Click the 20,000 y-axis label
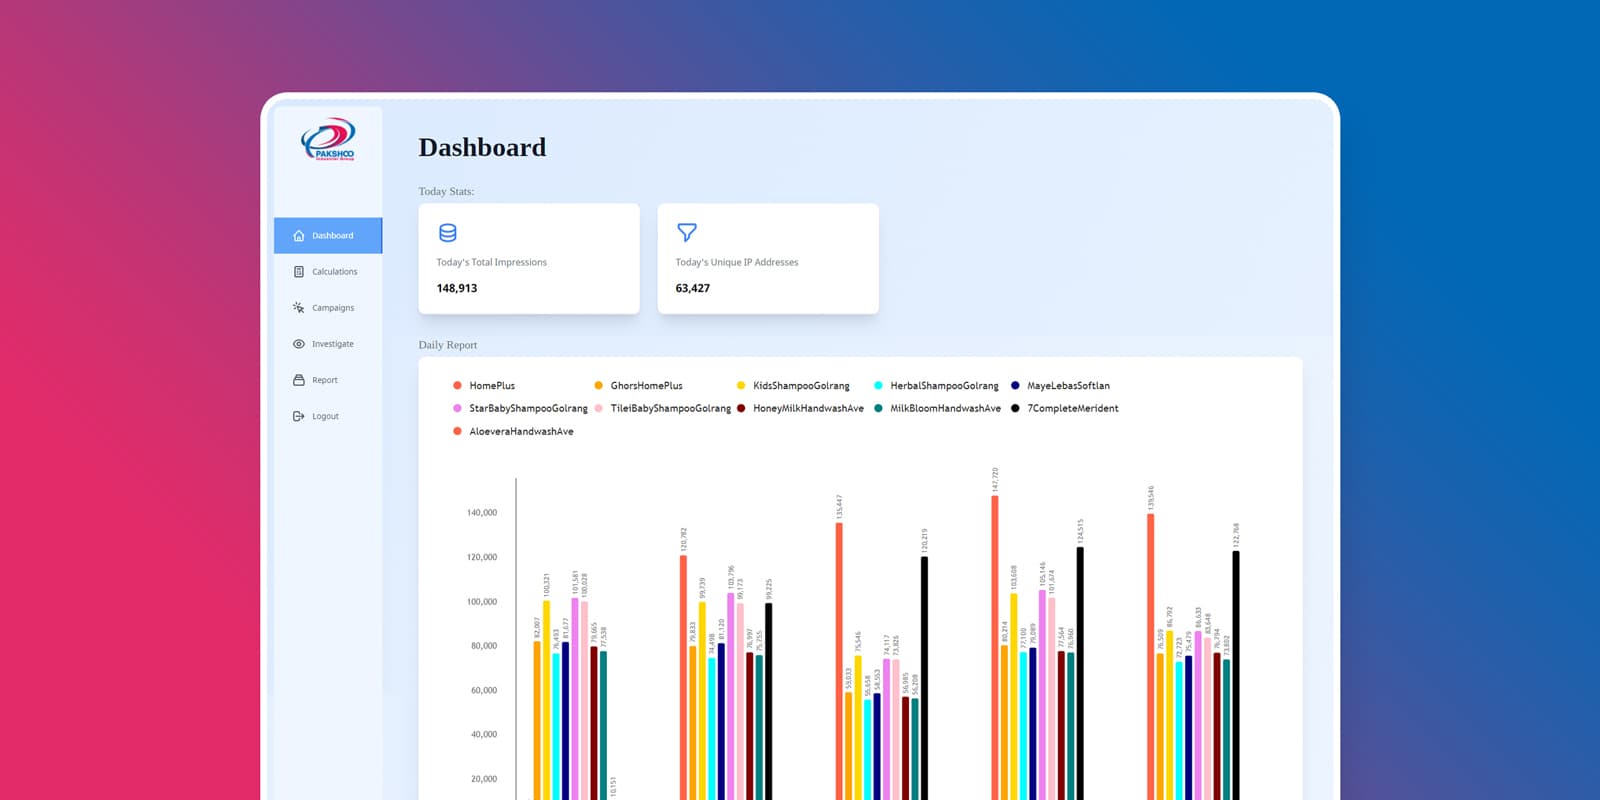1600x800 pixels. pyautogui.click(x=484, y=779)
